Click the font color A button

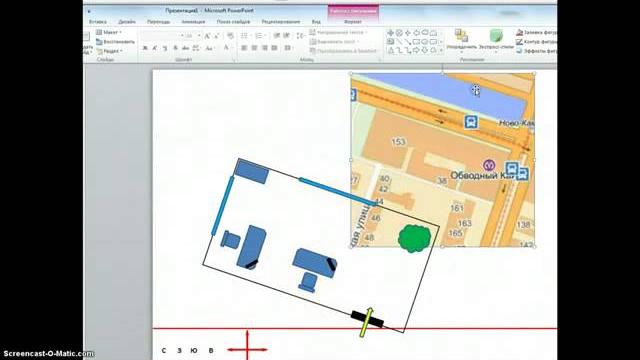click(x=226, y=48)
